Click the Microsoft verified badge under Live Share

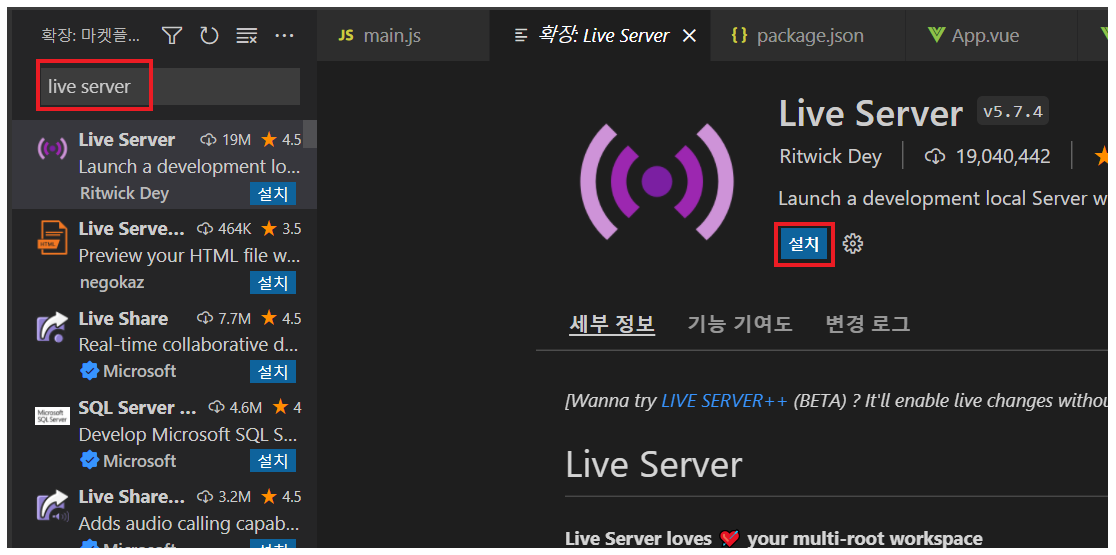click(x=89, y=371)
